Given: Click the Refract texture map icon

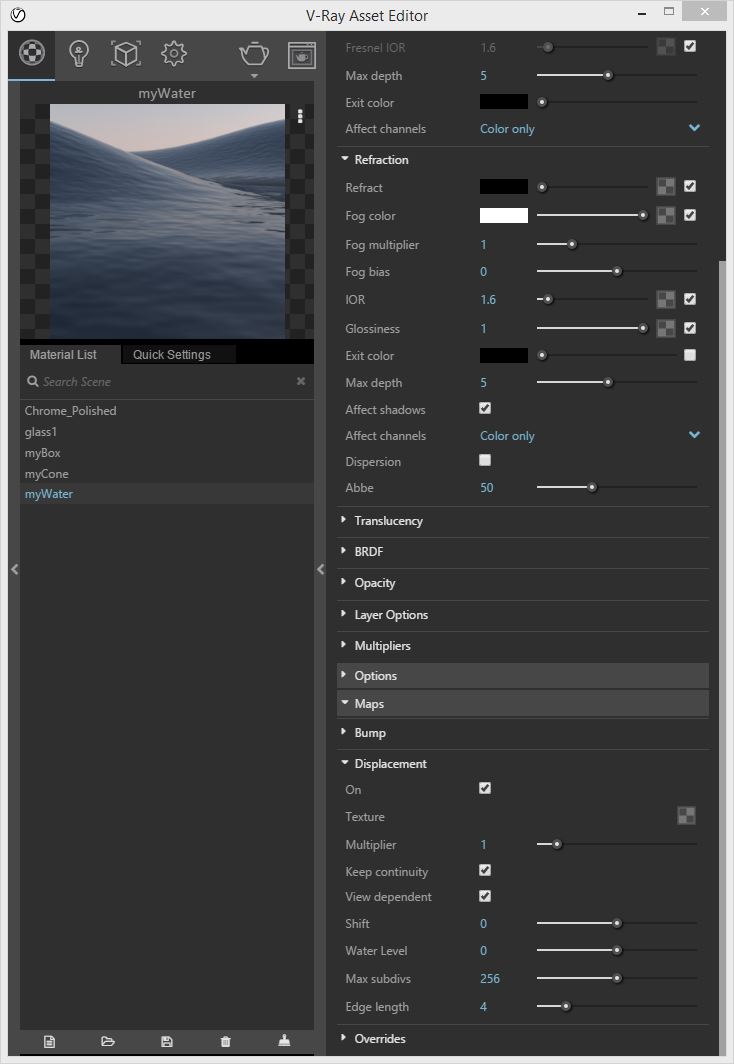Looking at the screenshot, I should [x=666, y=187].
